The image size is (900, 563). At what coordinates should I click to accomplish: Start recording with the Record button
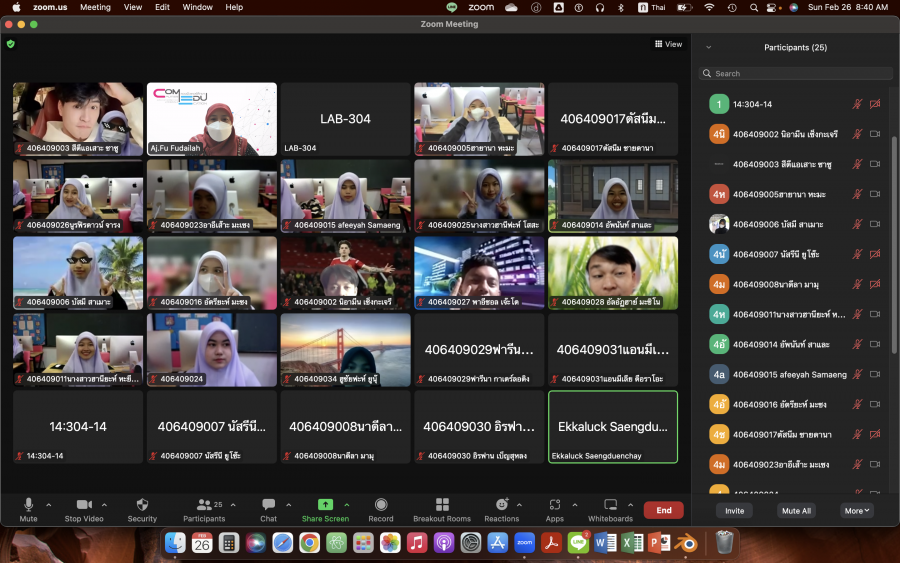pyautogui.click(x=380, y=505)
